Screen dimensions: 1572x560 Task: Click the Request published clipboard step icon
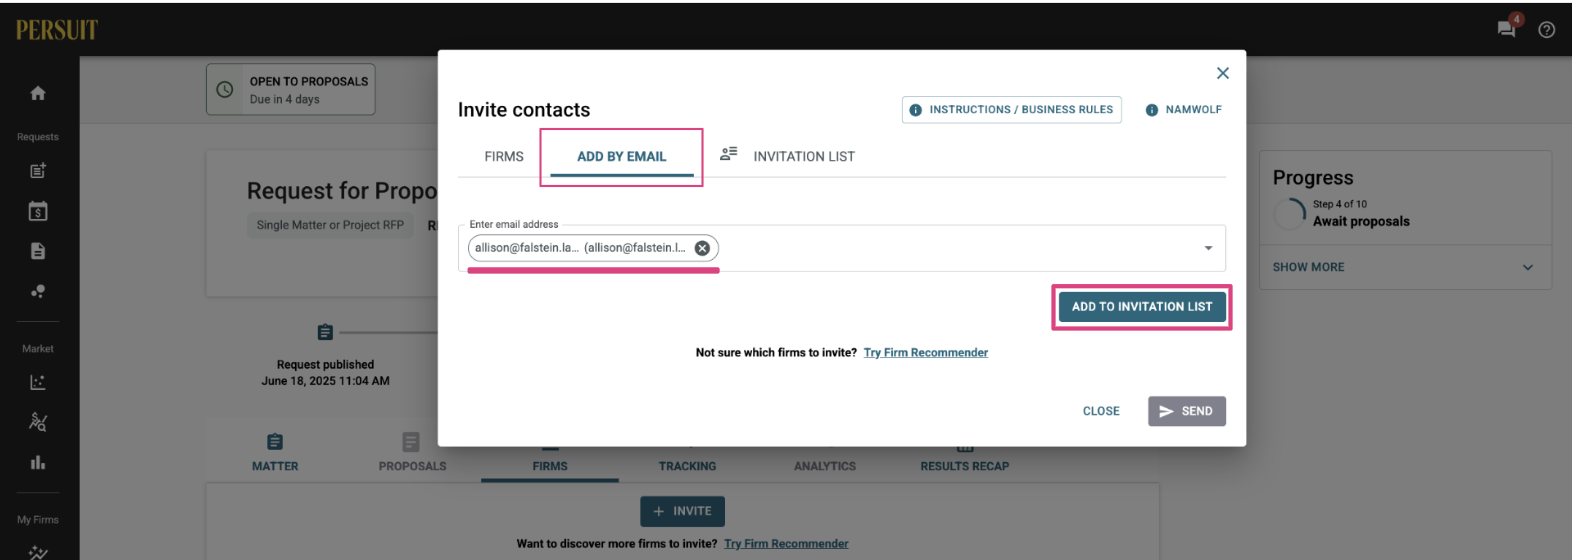tap(325, 332)
